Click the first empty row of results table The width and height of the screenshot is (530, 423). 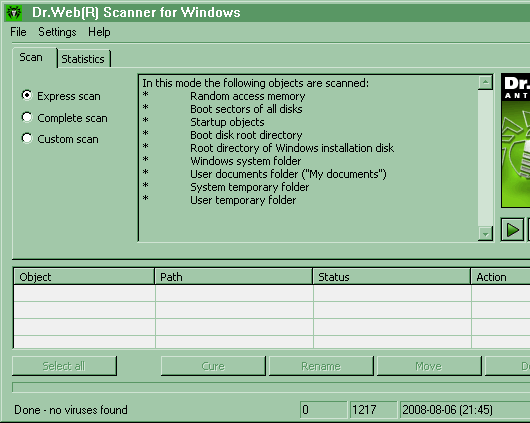pyautogui.click(x=271, y=293)
